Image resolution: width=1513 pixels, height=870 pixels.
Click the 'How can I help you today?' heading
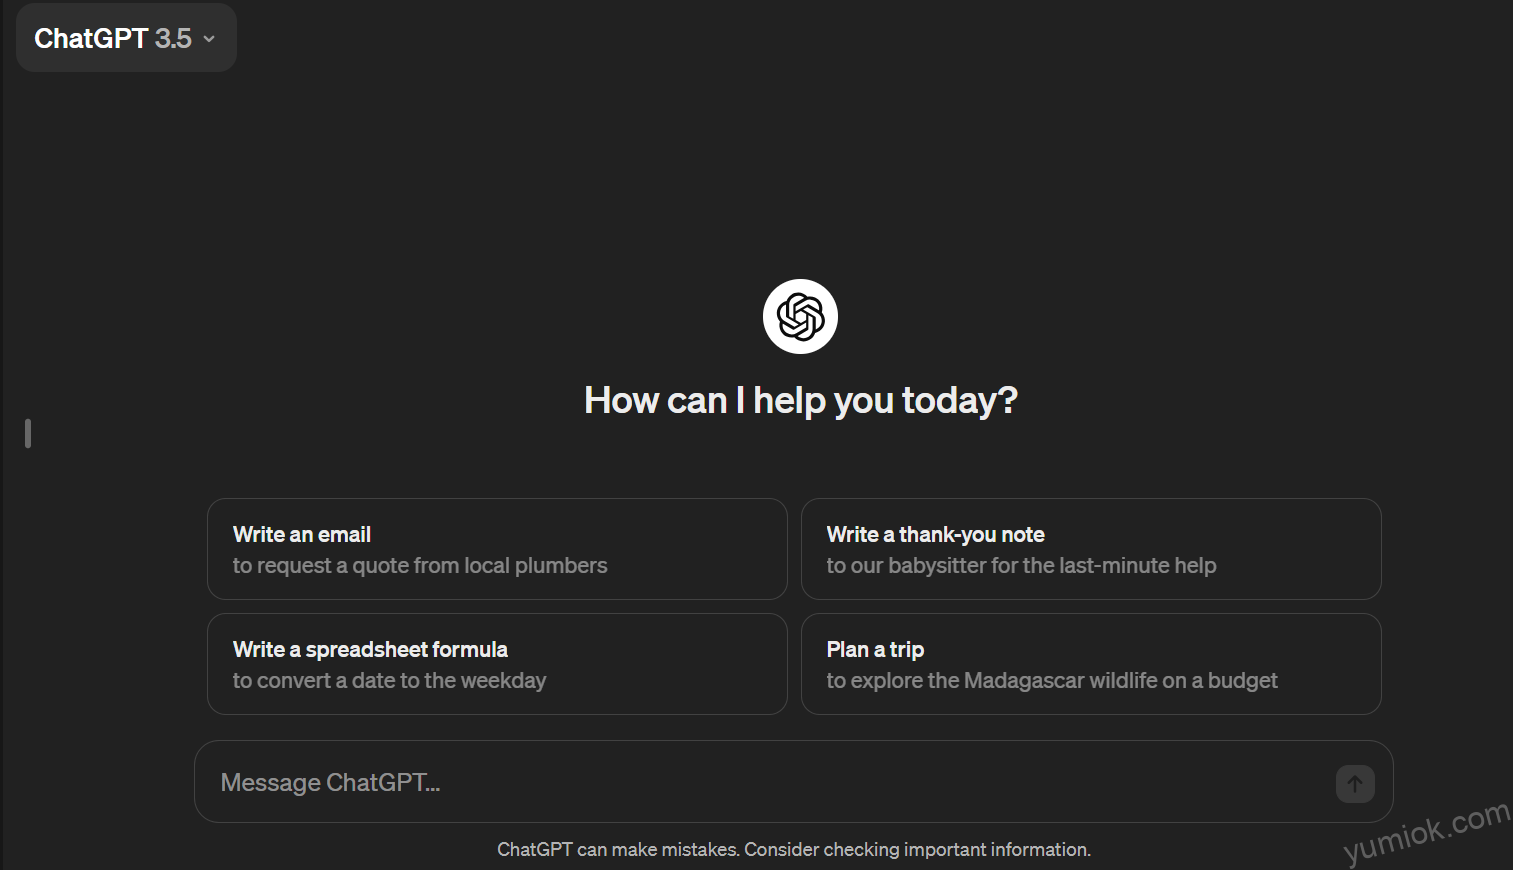[x=801, y=400]
